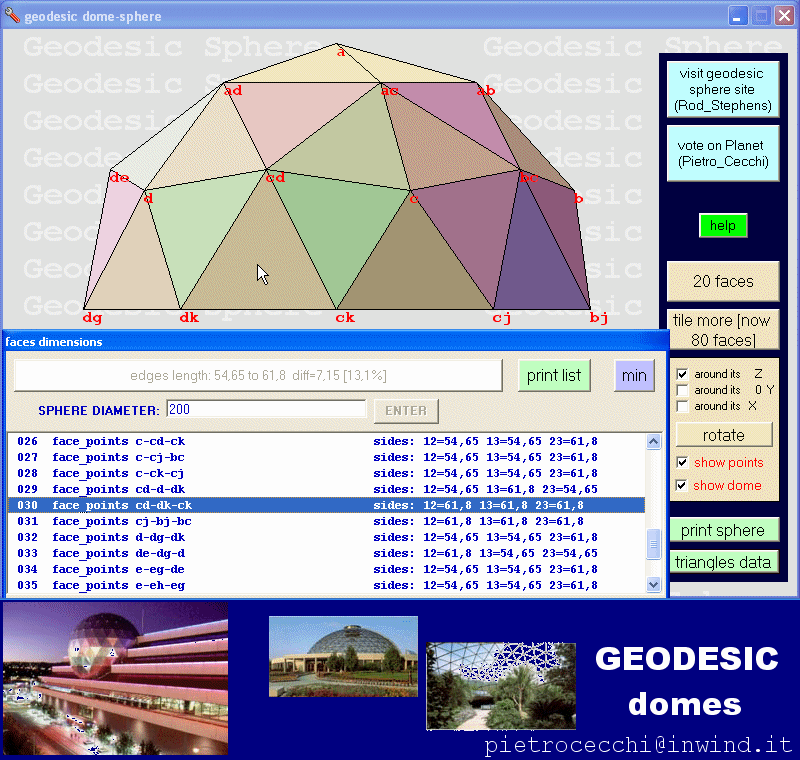Click the 'print sphere' button
This screenshot has width=800, height=760.
coord(723,530)
